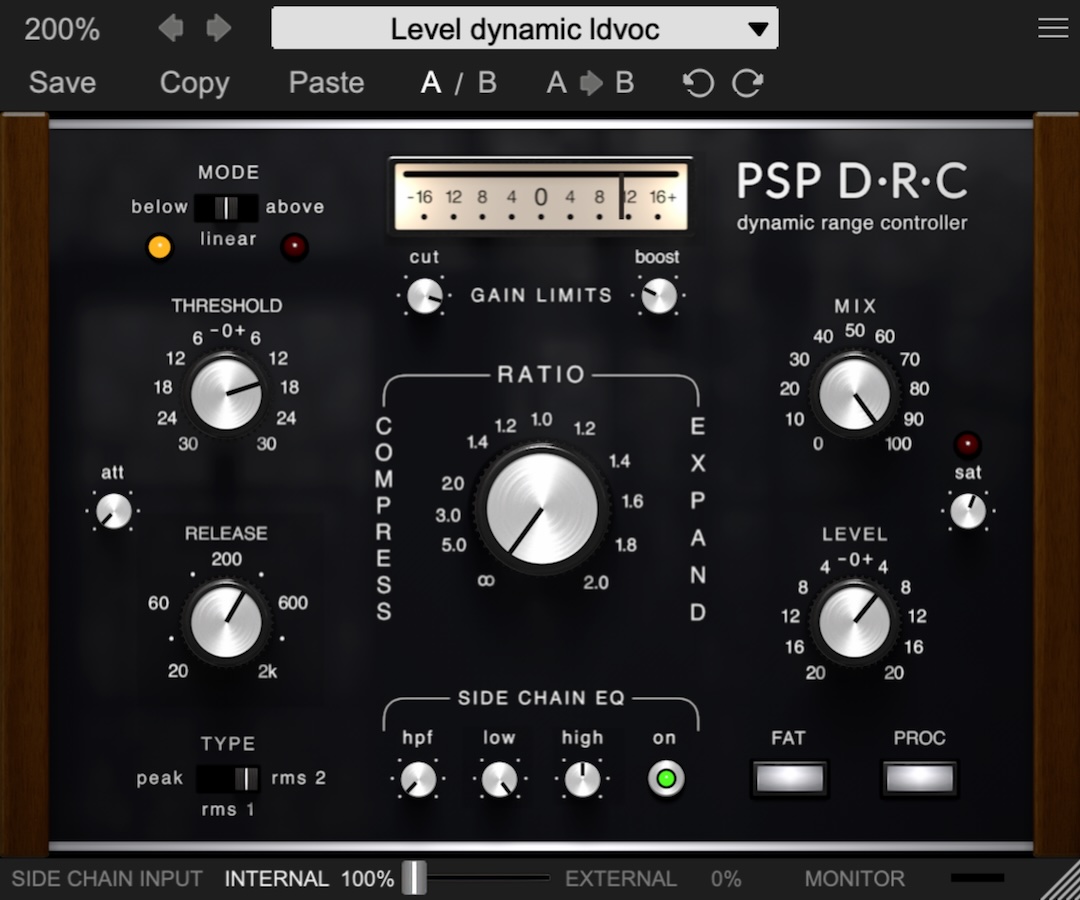Click Paste in the top bar
The image size is (1080, 900).
[326, 83]
